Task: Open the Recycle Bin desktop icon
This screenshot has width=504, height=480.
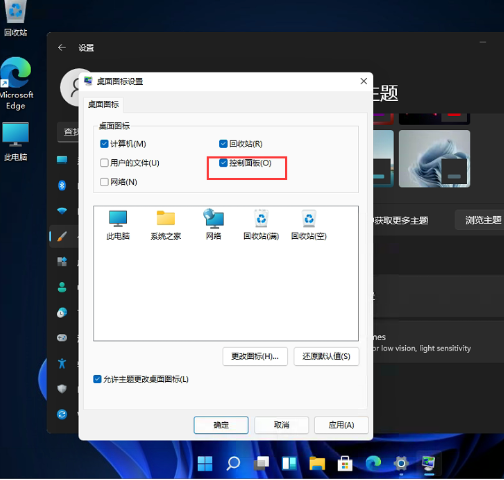Action: (x=15, y=17)
